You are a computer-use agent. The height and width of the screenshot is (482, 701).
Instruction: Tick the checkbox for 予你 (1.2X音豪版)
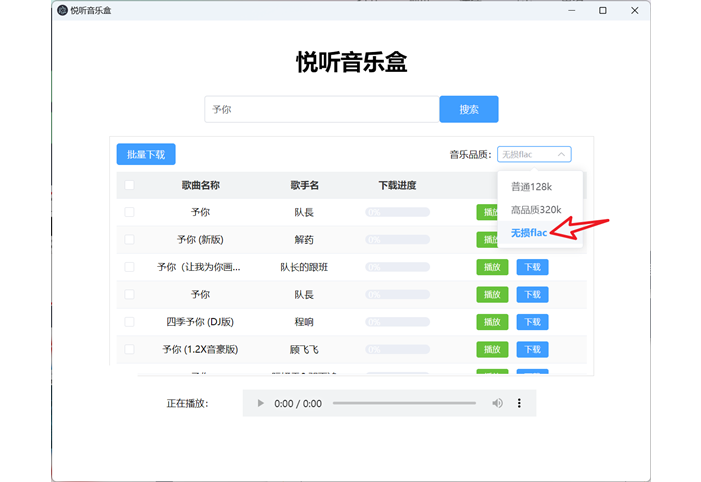tap(129, 349)
